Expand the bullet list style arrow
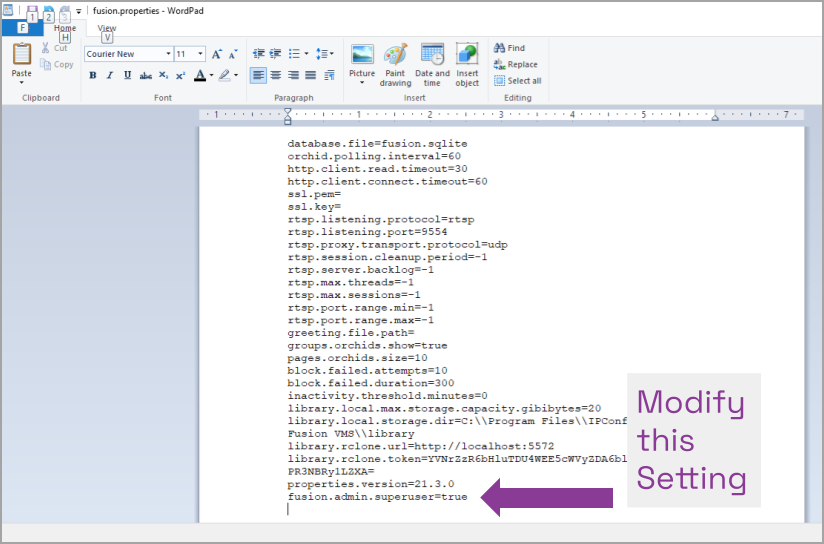 click(x=306, y=54)
